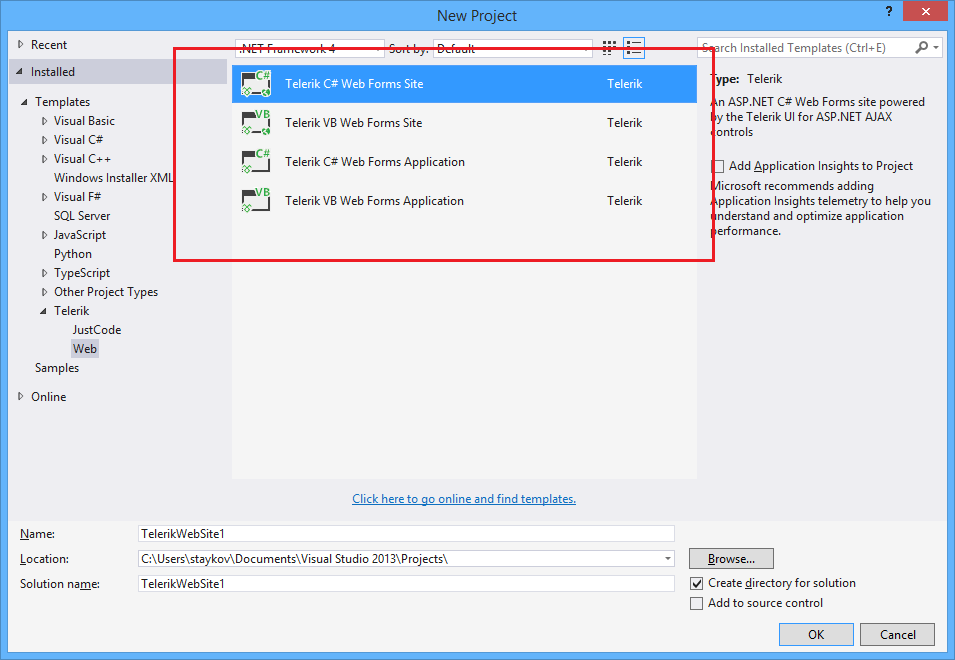Expand the JavaScript node
This screenshot has height=660, width=955.
44,235
